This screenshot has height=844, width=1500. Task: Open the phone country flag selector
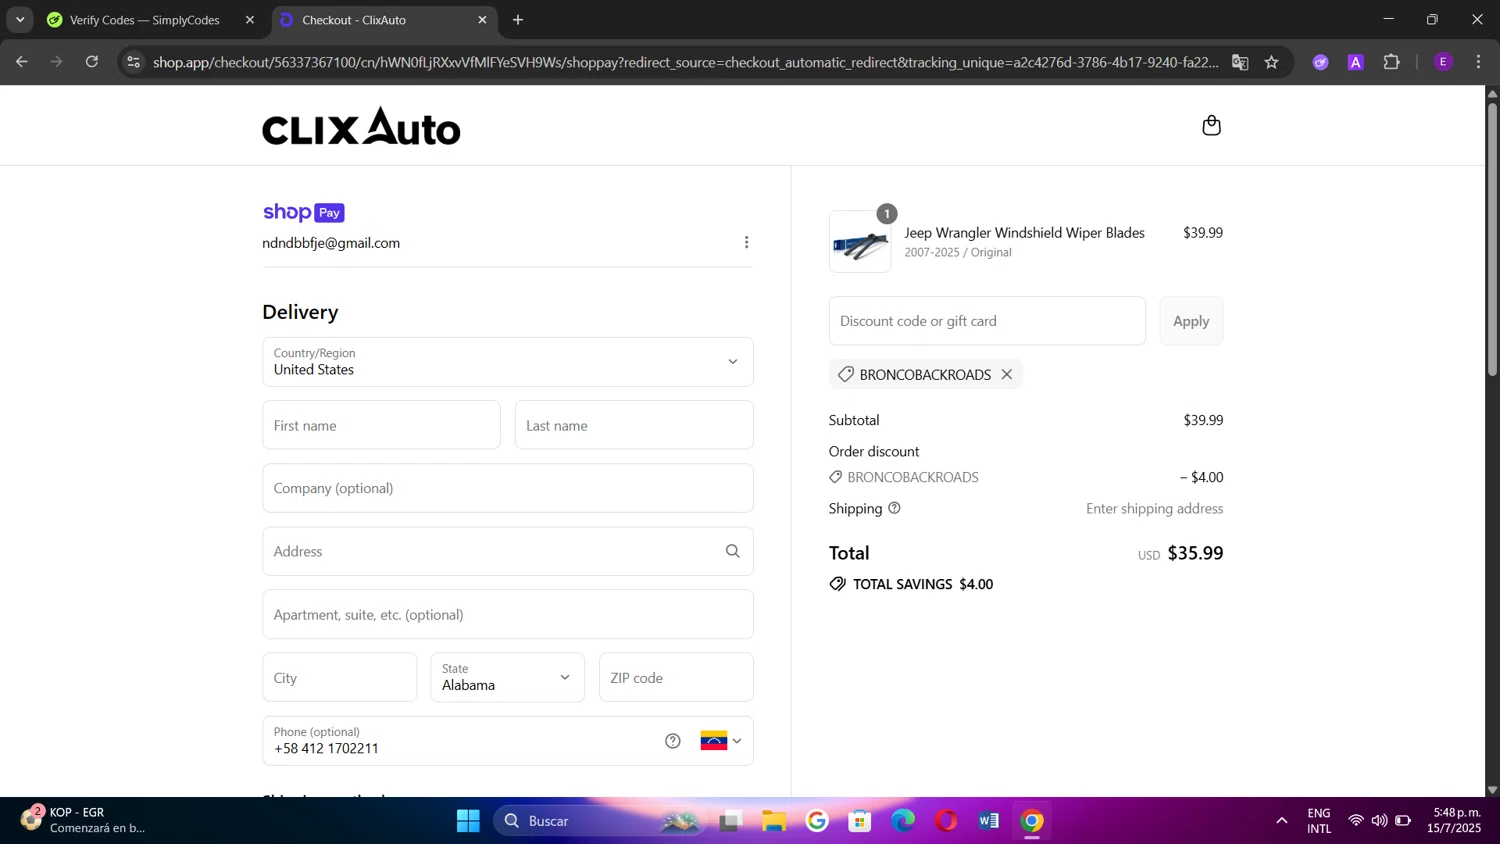coord(721,741)
